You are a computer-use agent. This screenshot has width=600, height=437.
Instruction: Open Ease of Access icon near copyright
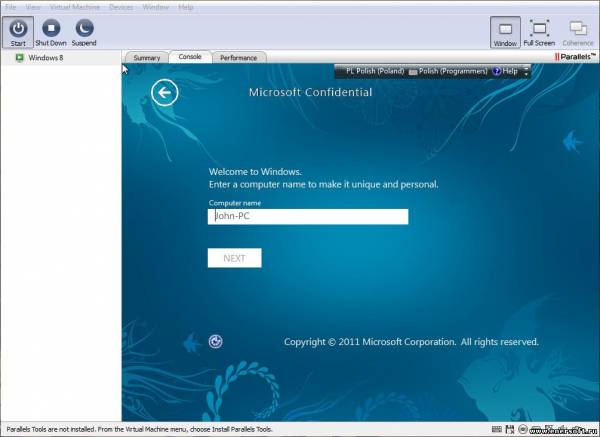215,341
